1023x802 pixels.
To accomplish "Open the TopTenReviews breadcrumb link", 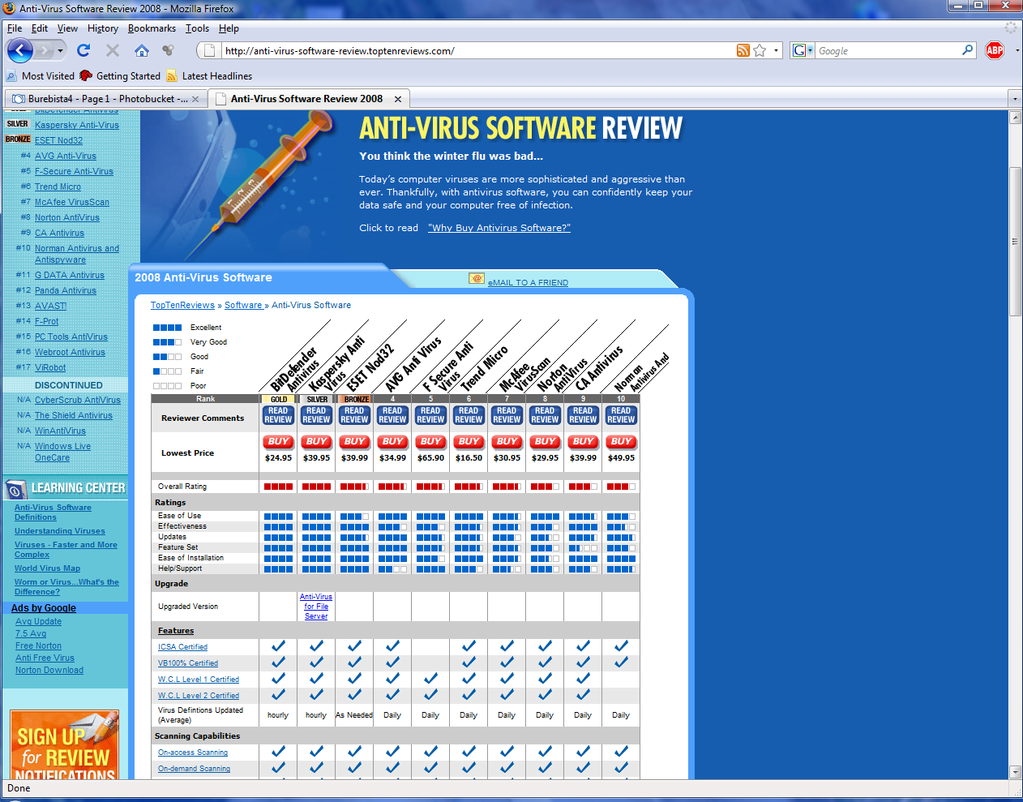I will [x=183, y=305].
